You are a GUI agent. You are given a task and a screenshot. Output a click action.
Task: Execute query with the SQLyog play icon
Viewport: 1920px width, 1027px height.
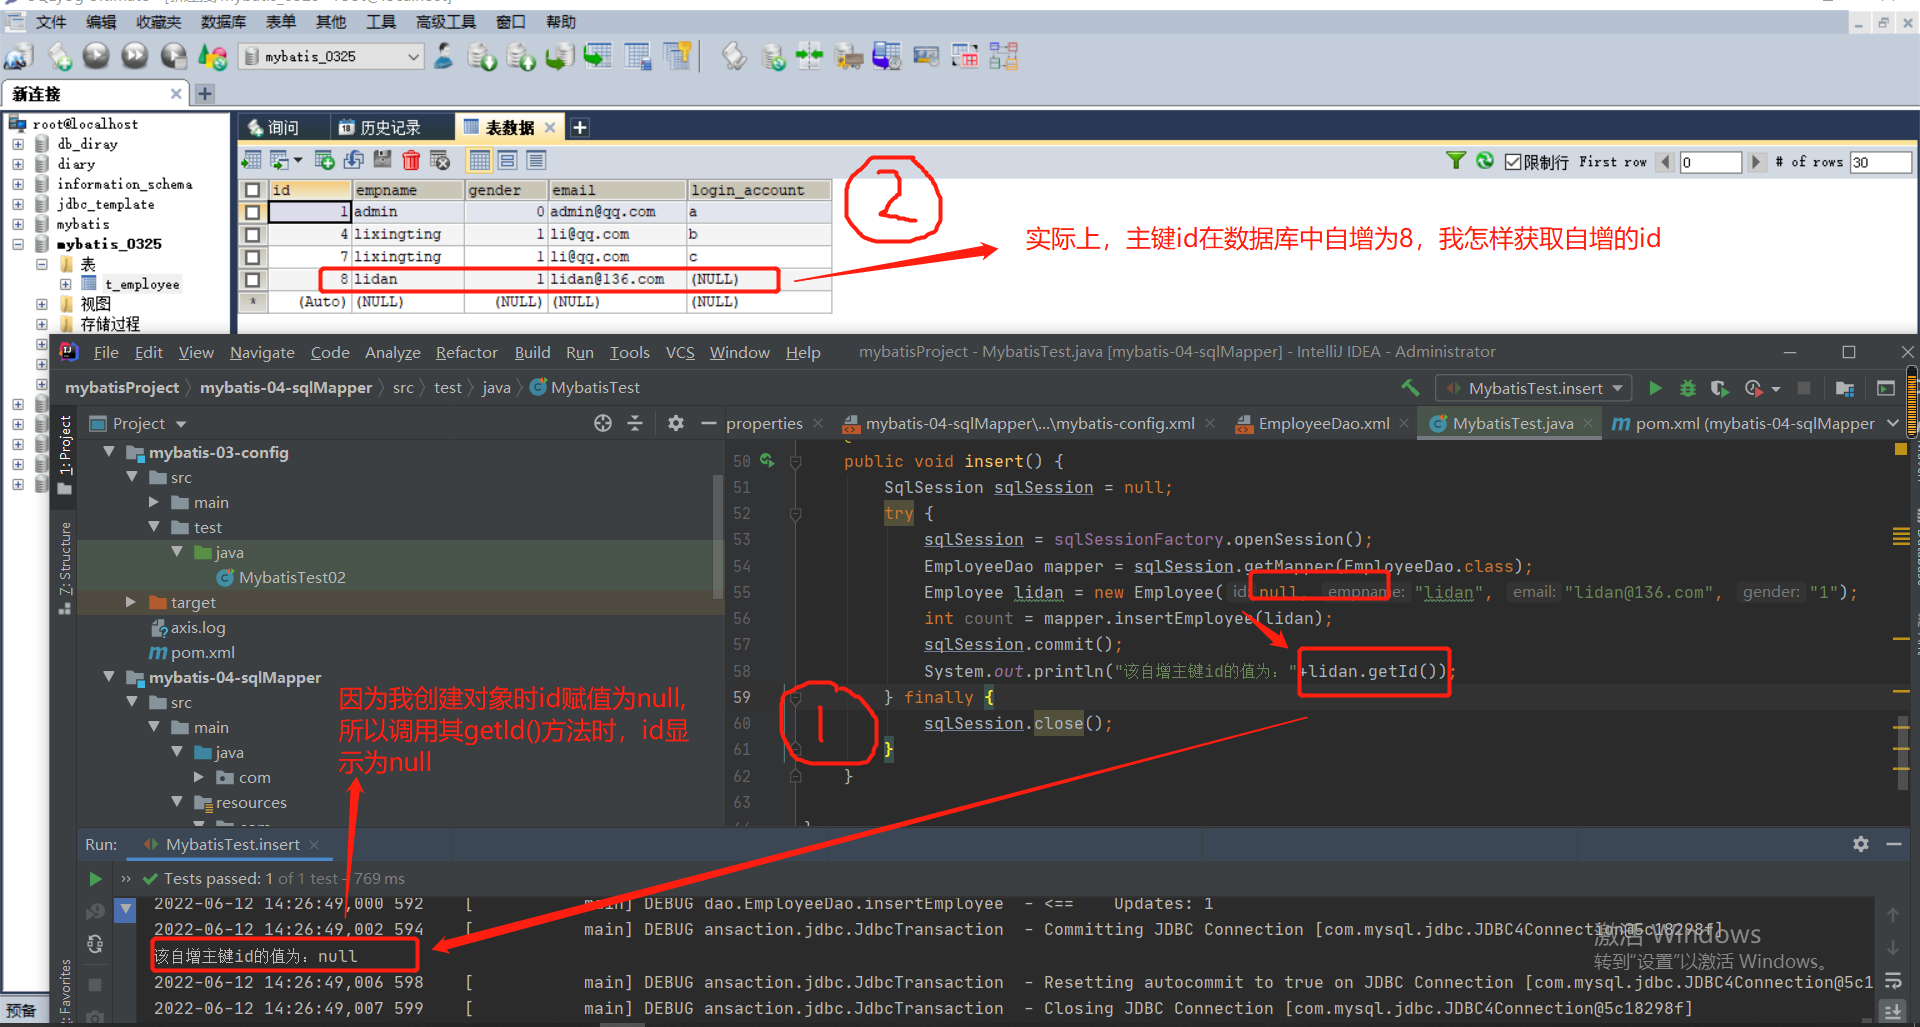click(x=96, y=56)
